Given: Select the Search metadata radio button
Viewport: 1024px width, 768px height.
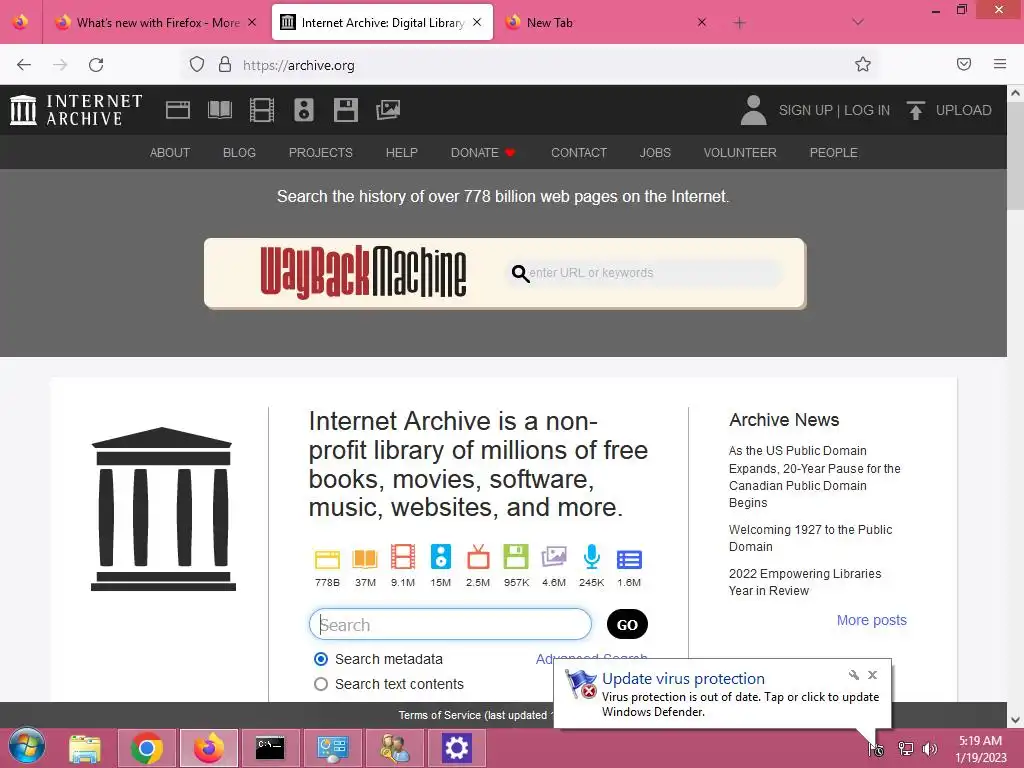Looking at the screenshot, I should click(321, 659).
